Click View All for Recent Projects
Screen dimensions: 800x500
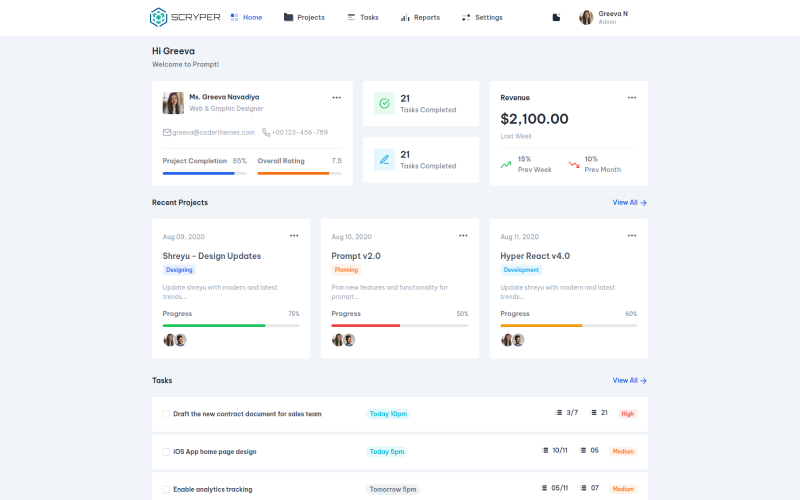pyautogui.click(x=629, y=202)
